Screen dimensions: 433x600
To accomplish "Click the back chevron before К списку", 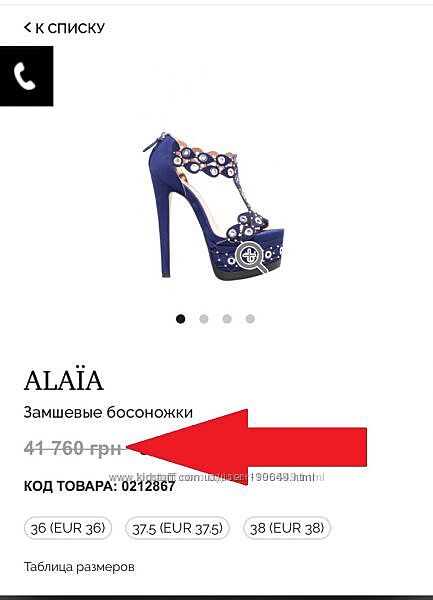I will click(27, 27).
